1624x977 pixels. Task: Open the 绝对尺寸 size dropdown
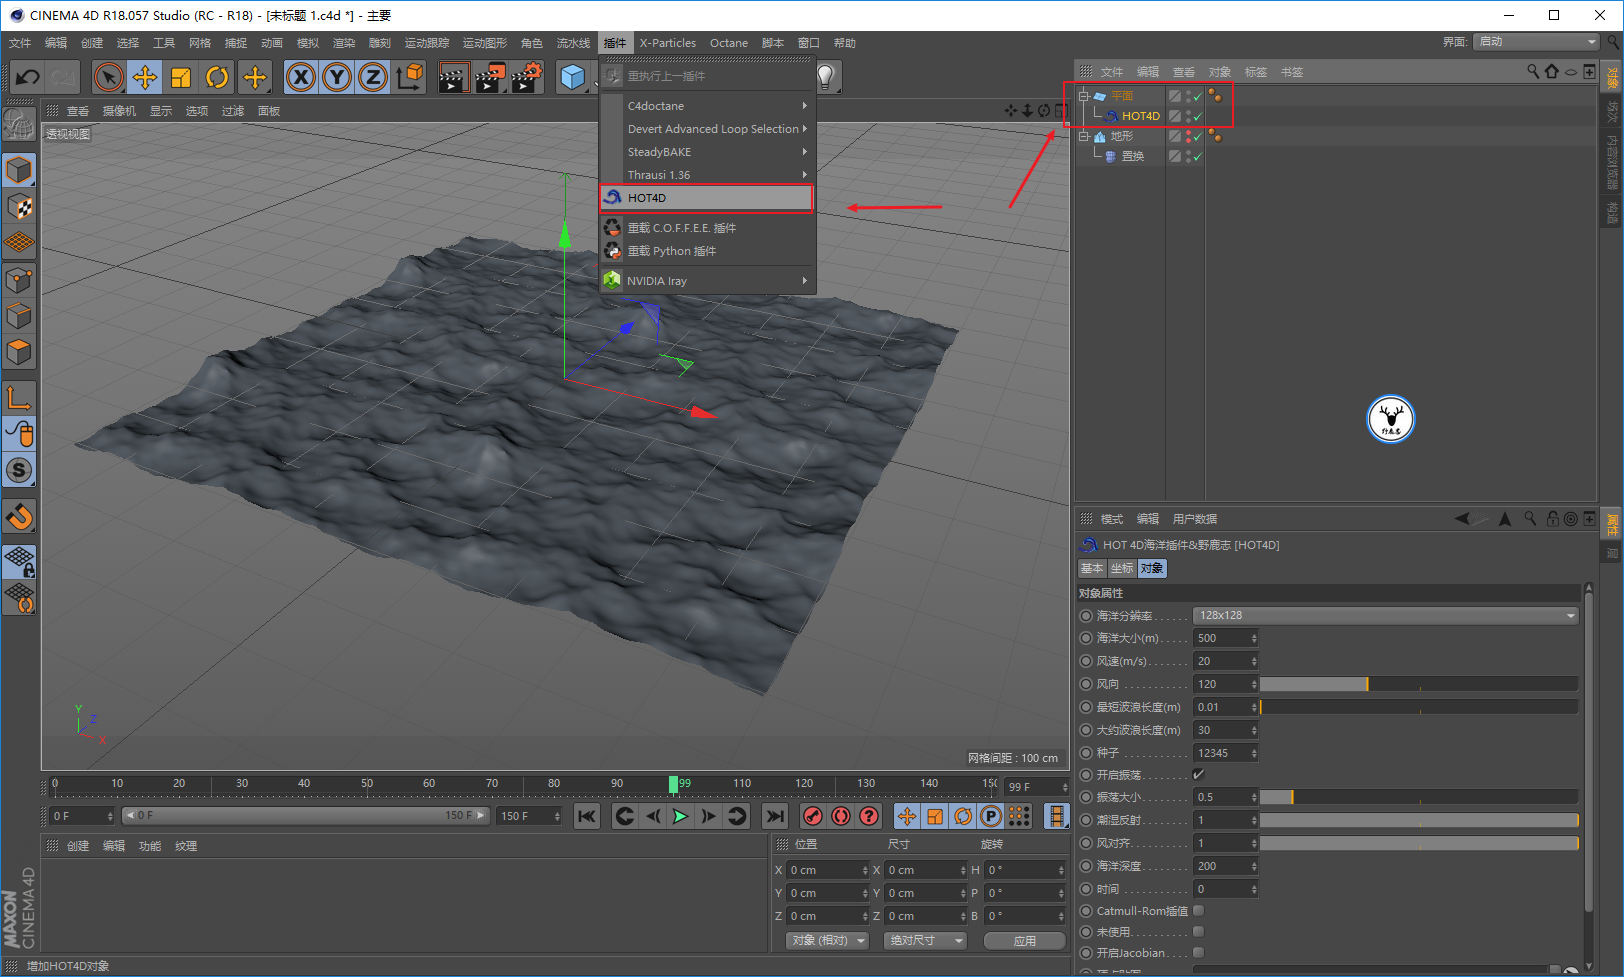[926, 941]
